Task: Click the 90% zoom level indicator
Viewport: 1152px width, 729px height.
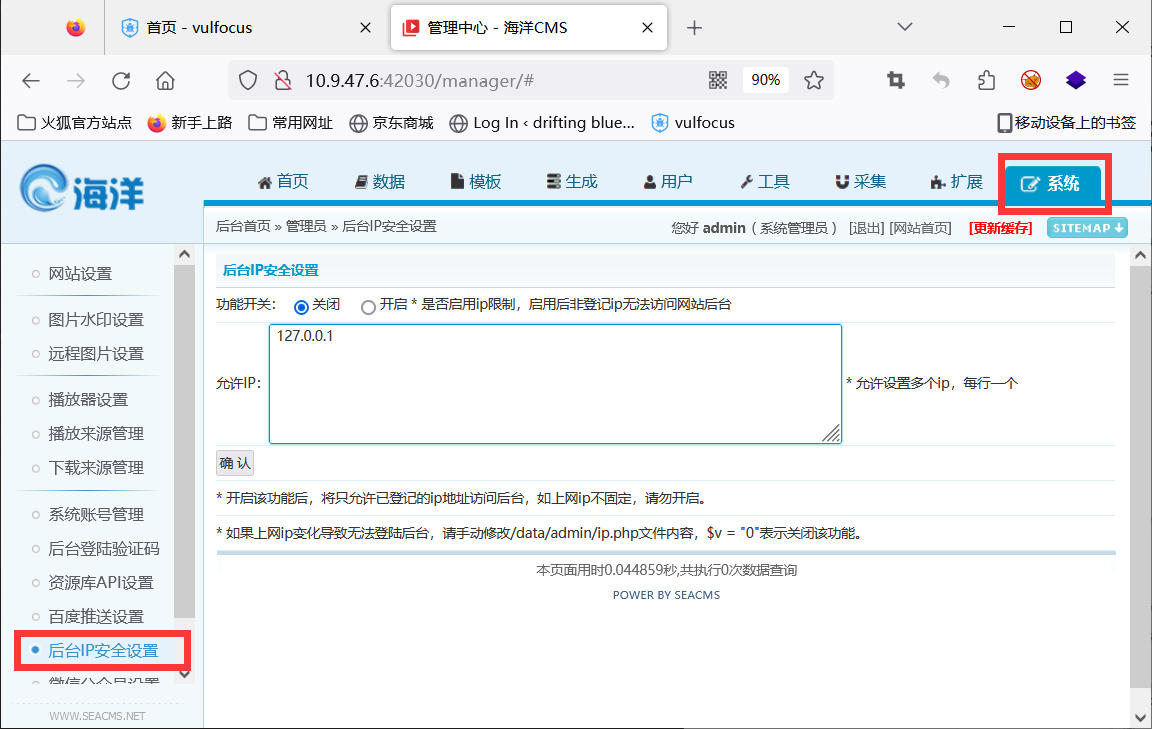Action: 766,80
